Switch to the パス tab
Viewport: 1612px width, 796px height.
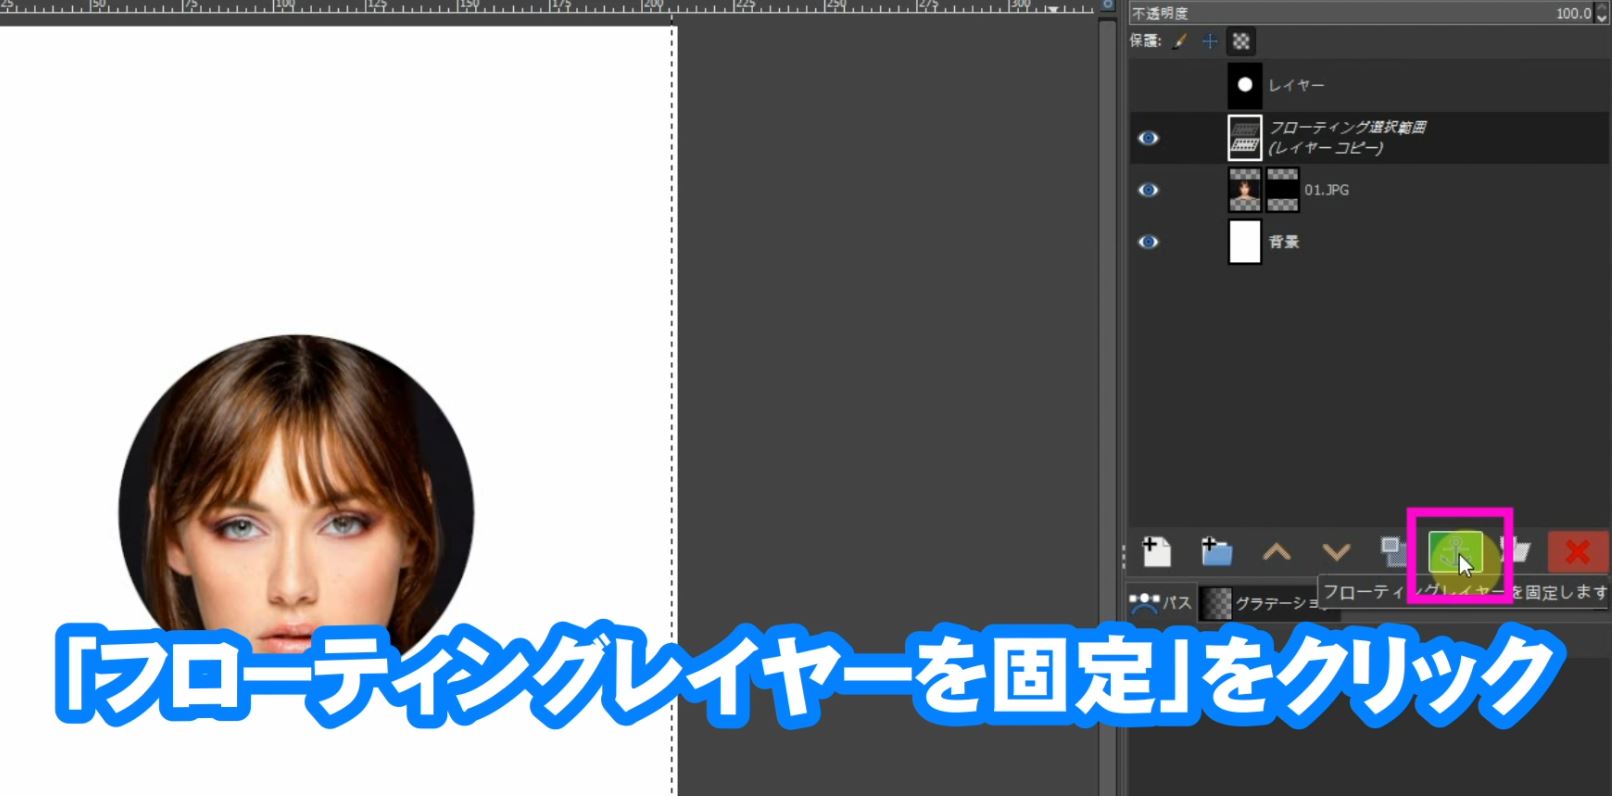coord(1160,603)
